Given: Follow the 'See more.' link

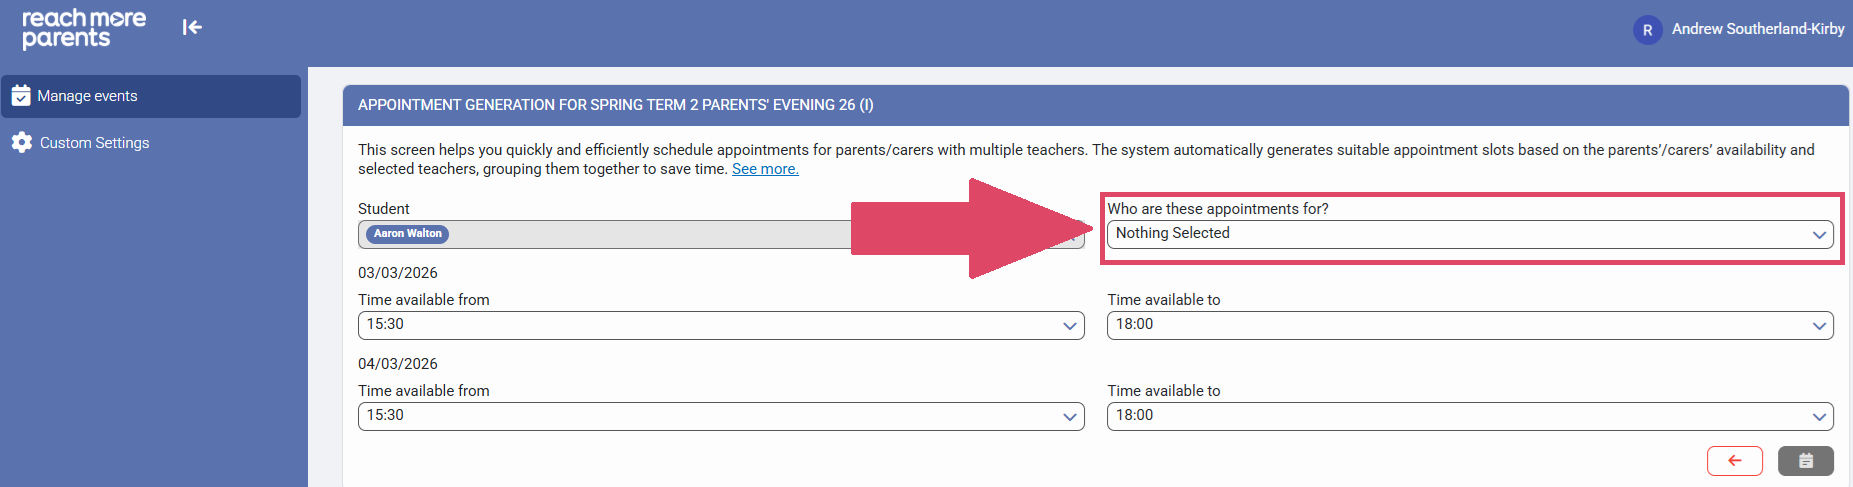Looking at the screenshot, I should click(x=765, y=169).
